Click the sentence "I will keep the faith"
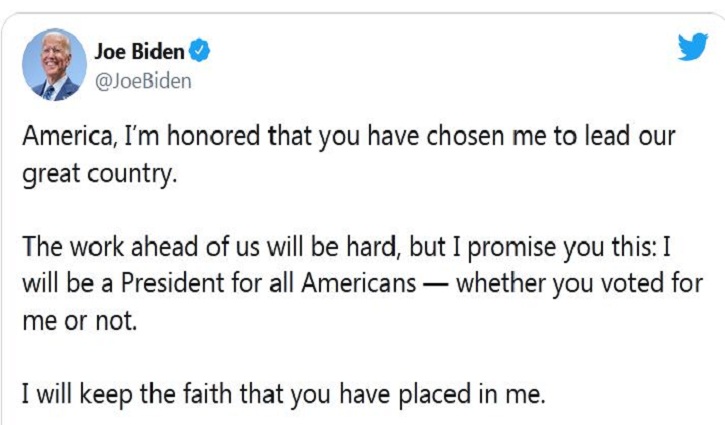This screenshot has height=425, width=725. pos(283,394)
